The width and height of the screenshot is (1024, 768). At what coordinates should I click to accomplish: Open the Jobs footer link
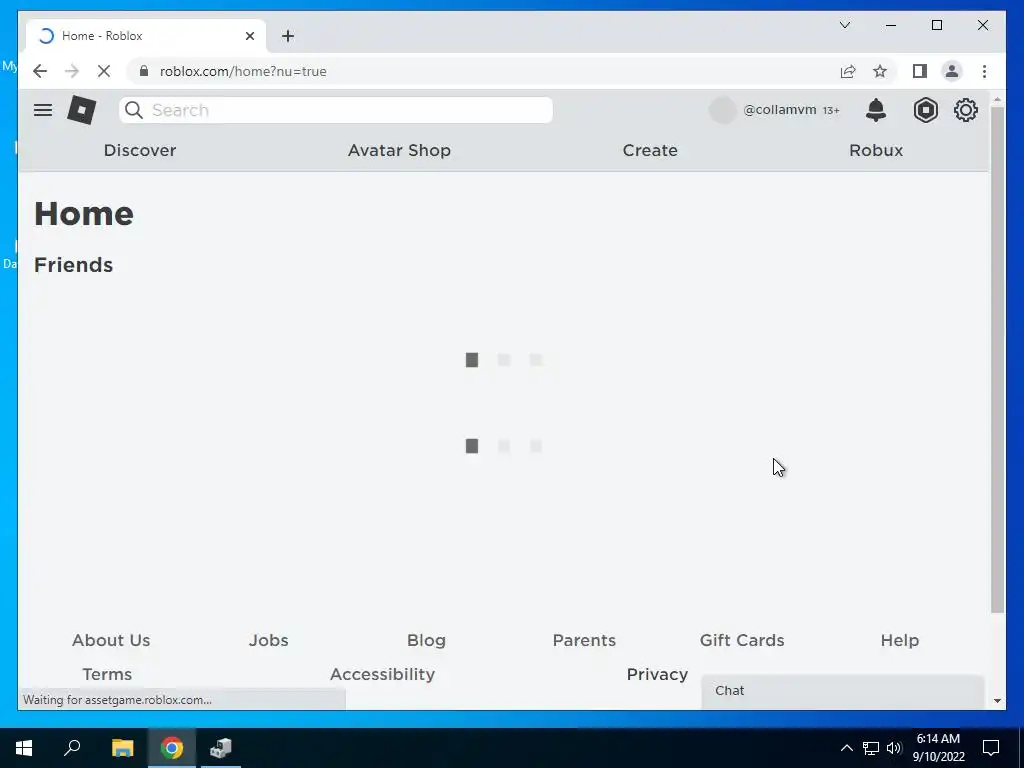click(268, 640)
